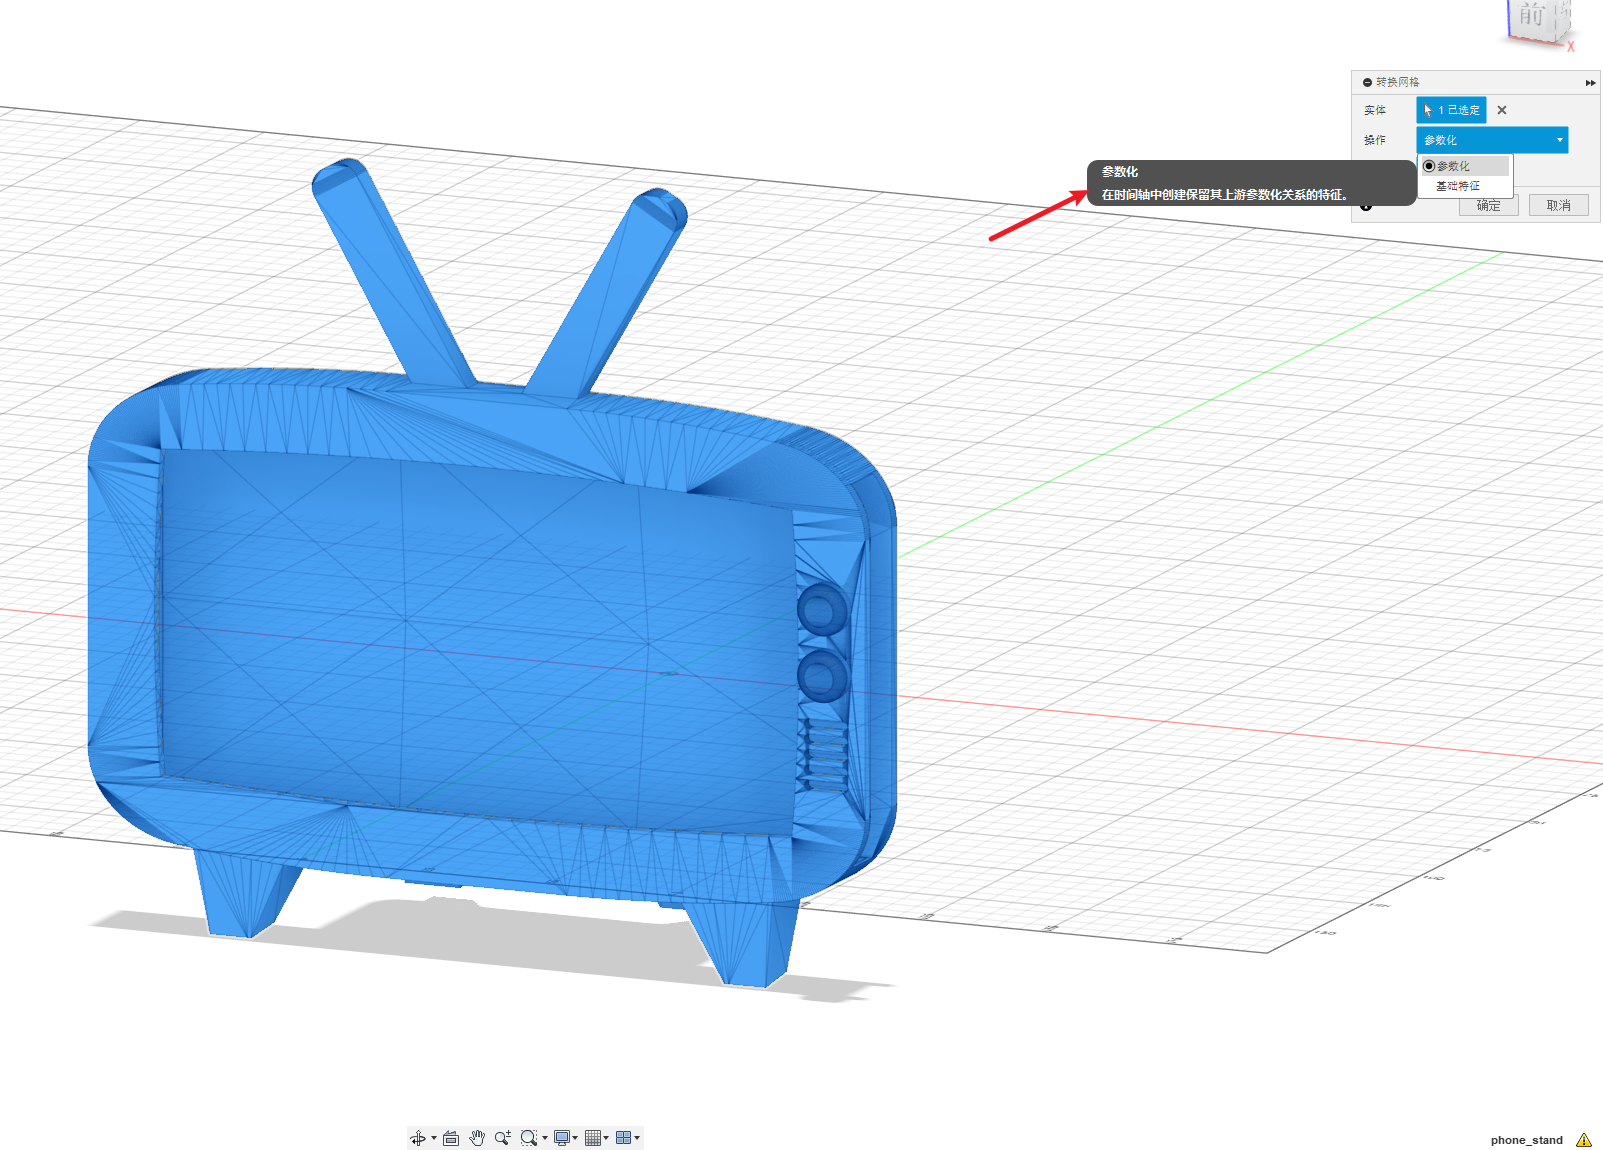Open the 操作 dropdown showing 参数化
Image resolution: width=1603 pixels, height=1150 pixels.
click(1492, 140)
